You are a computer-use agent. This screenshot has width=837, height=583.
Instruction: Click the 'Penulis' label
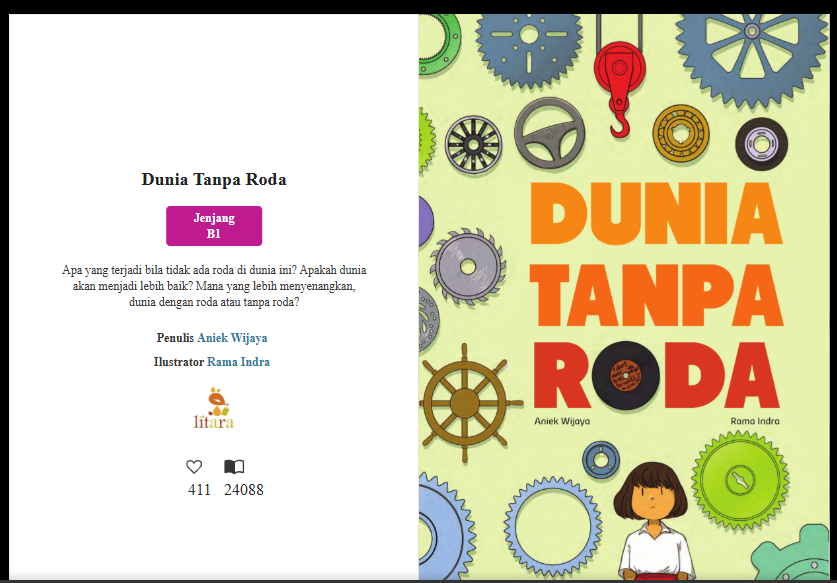175,338
